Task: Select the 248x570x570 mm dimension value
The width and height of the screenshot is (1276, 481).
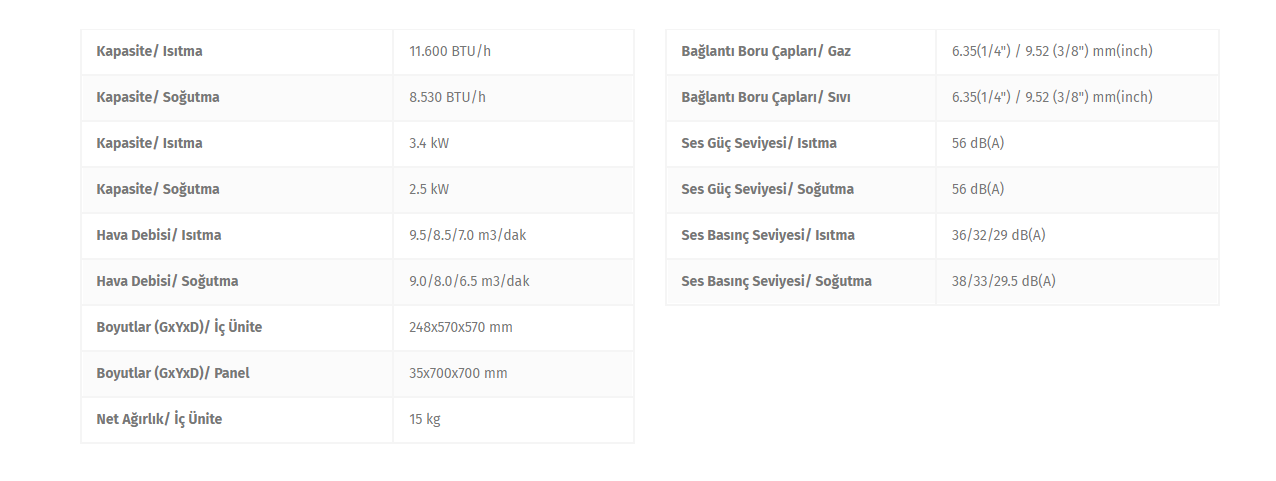Action: tap(461, 327)
